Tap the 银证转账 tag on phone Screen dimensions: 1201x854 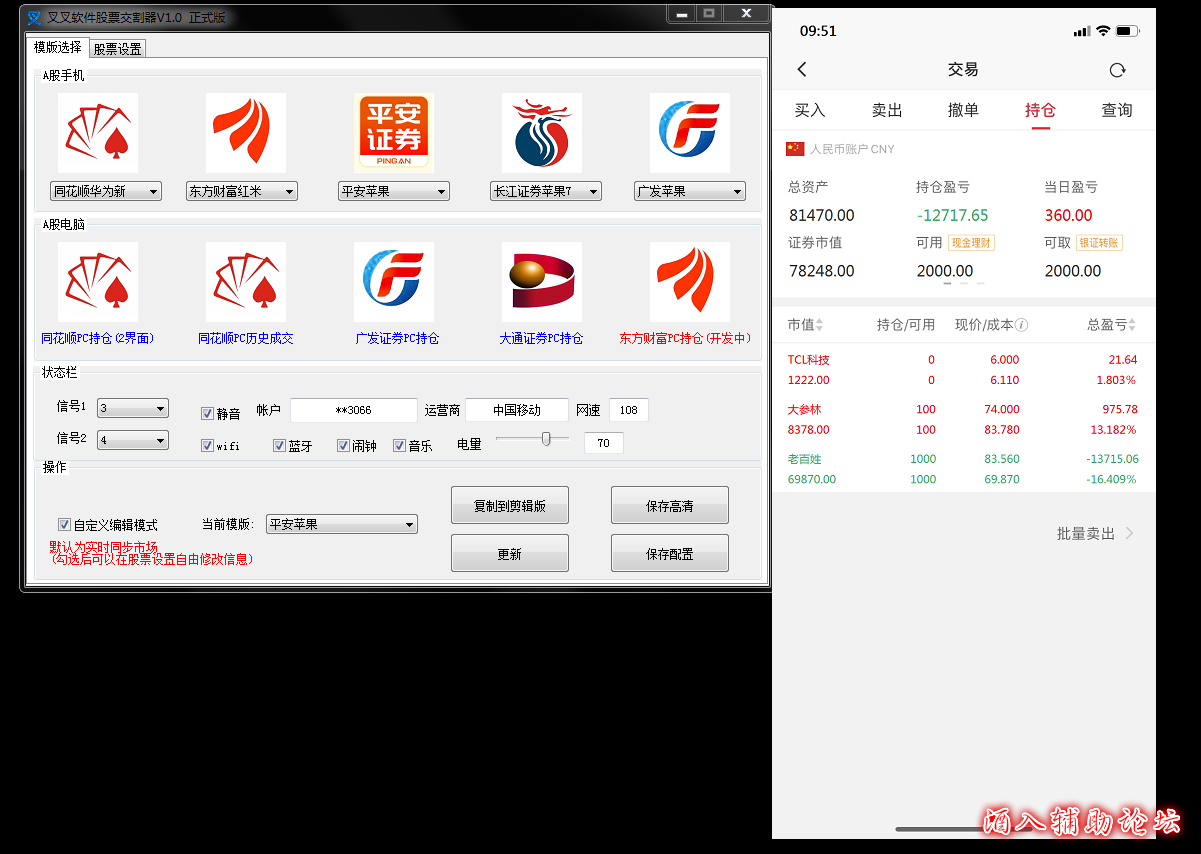pyautogui.click(x=1099, y=243)
